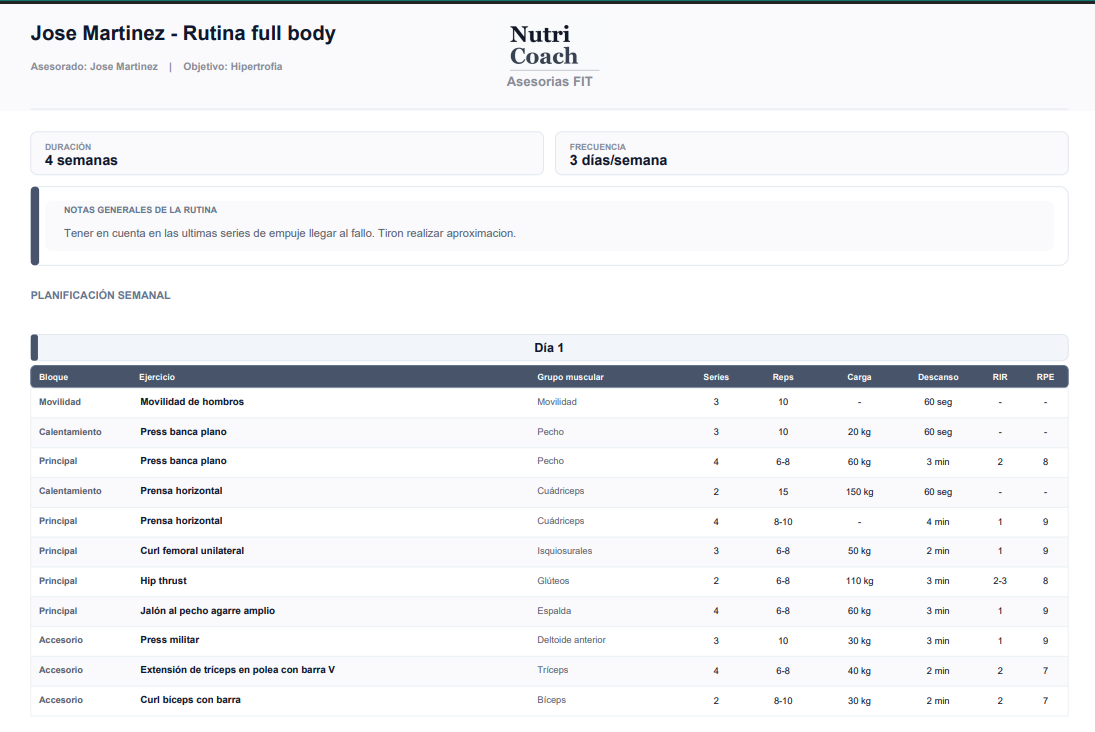The width and height of the screenshot is (1095, 732).
Task: Click the Movilidad block label in the first row
Action: tap(60, 402)
